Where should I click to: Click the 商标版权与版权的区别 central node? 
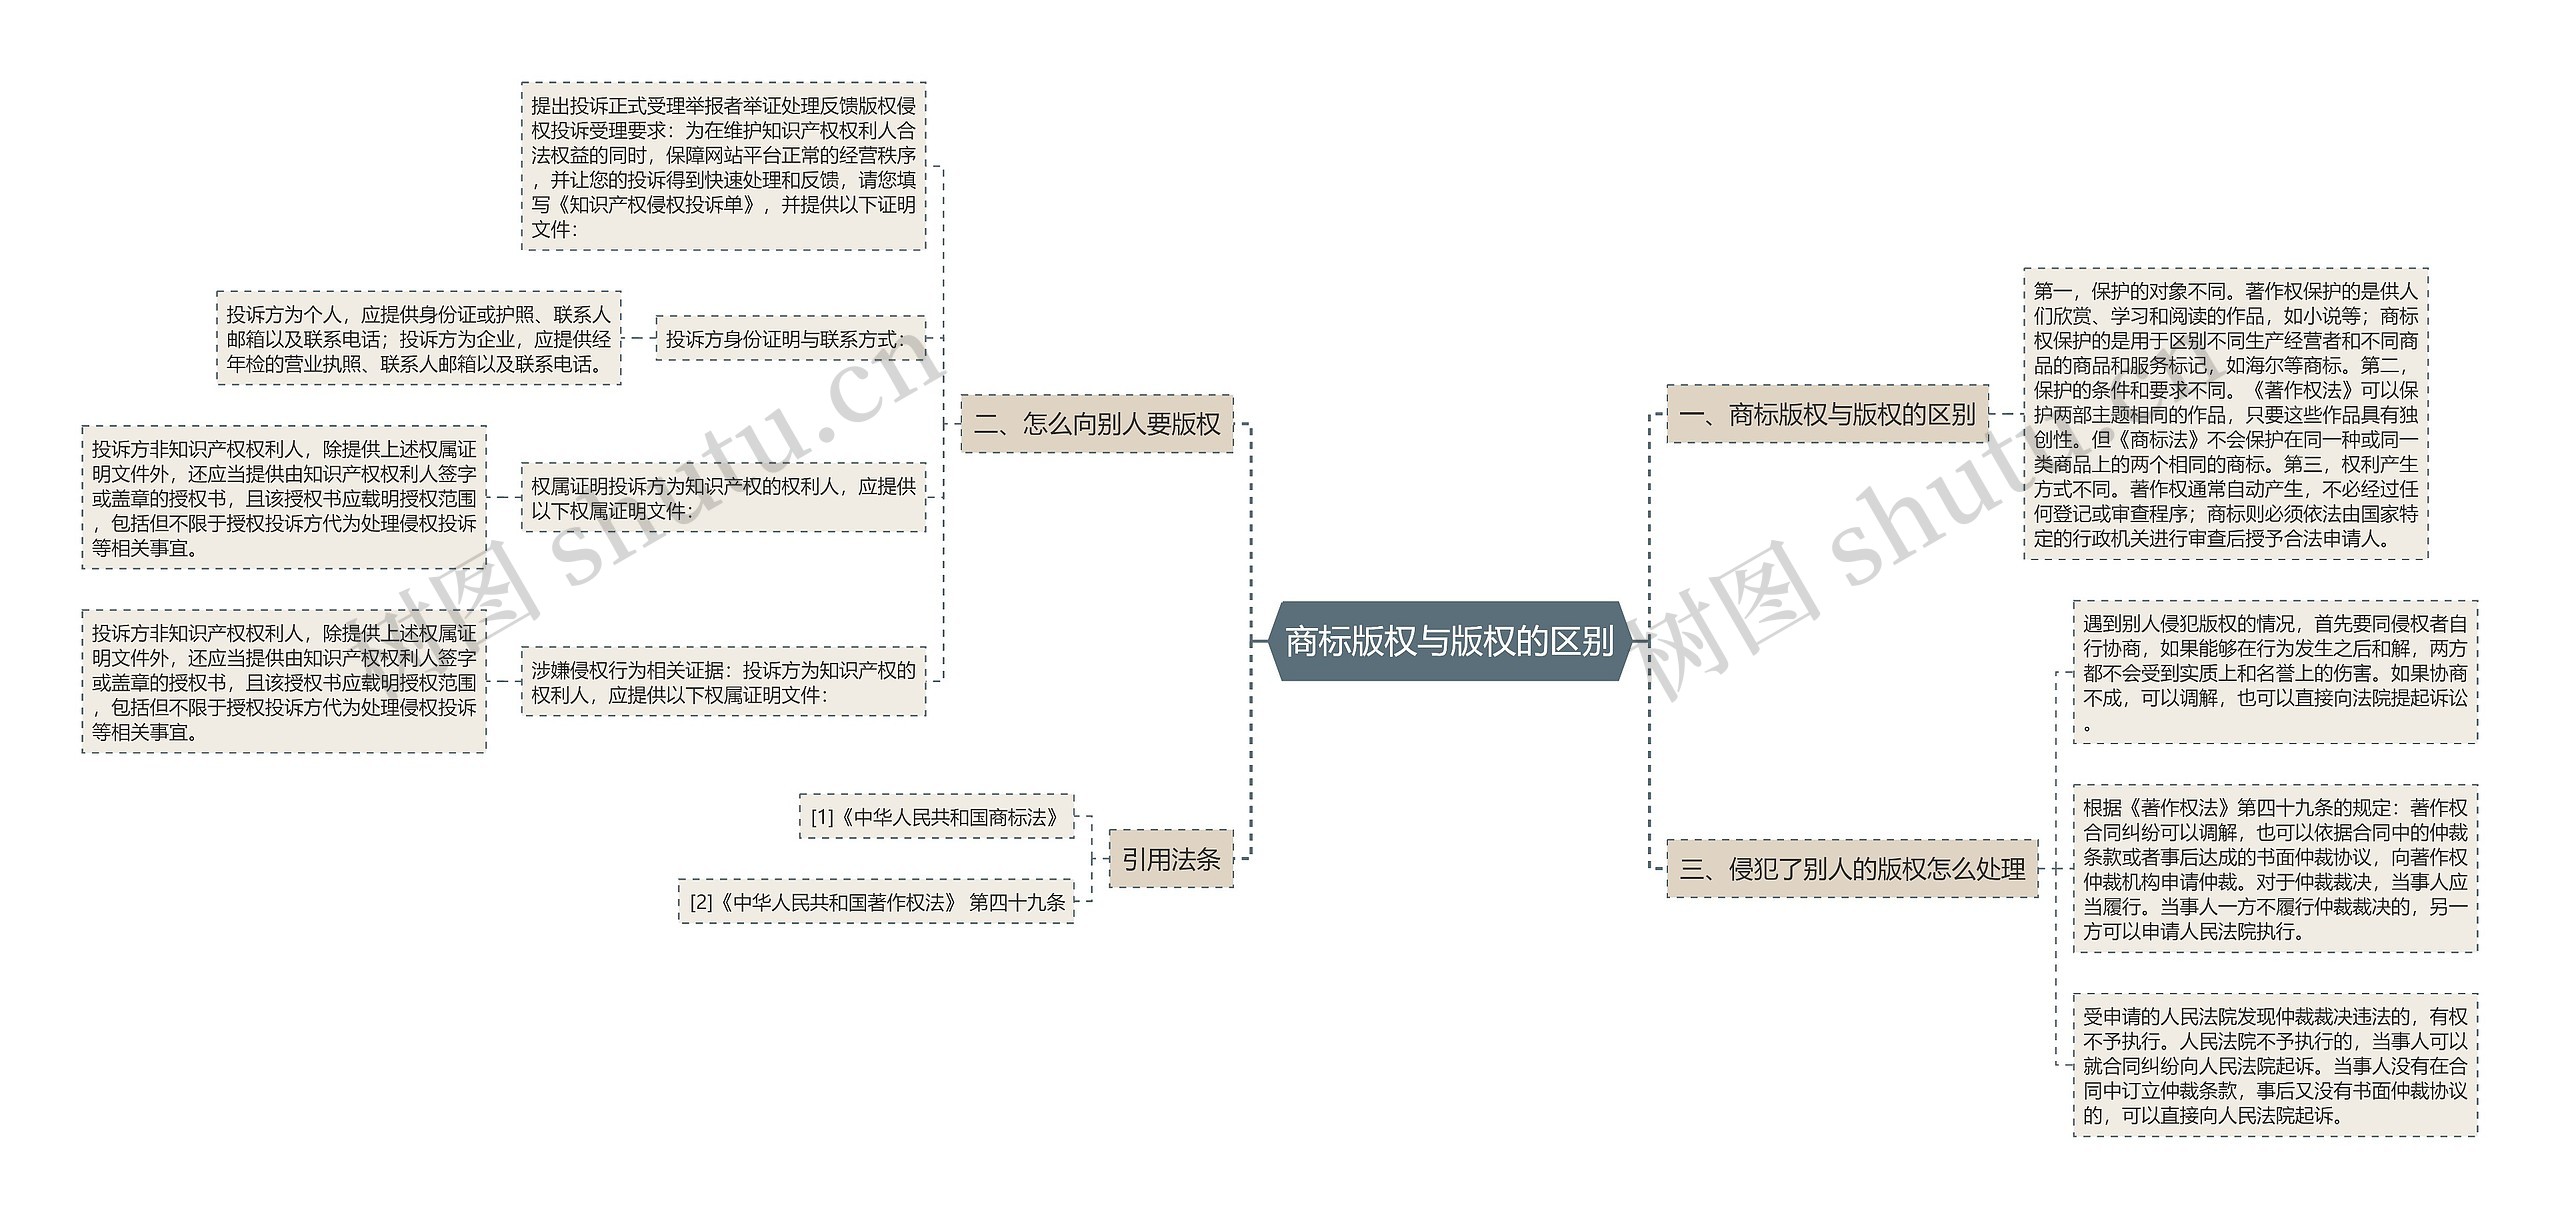1280,609
